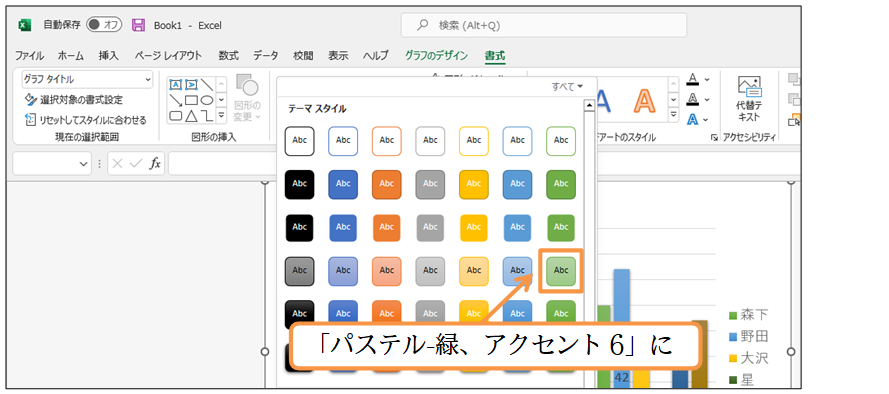This screenshot has height=394, width=889.
Task: Select the rectangle shape
Action: click(x=191, y=100)
